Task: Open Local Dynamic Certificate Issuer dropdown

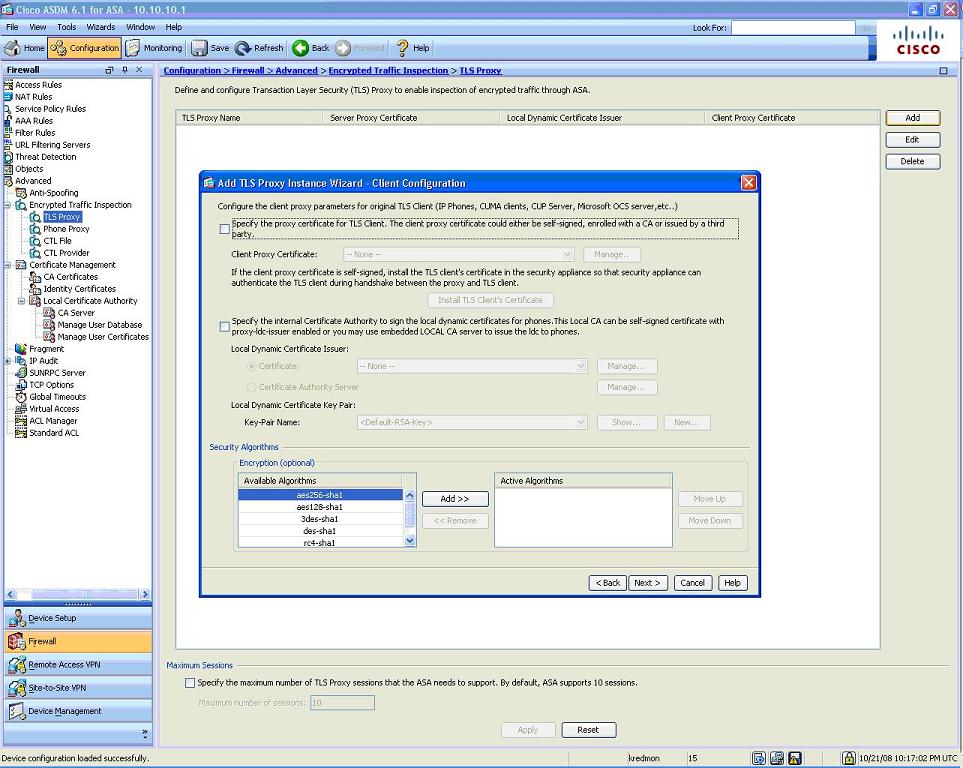Action: coord(472,366)
